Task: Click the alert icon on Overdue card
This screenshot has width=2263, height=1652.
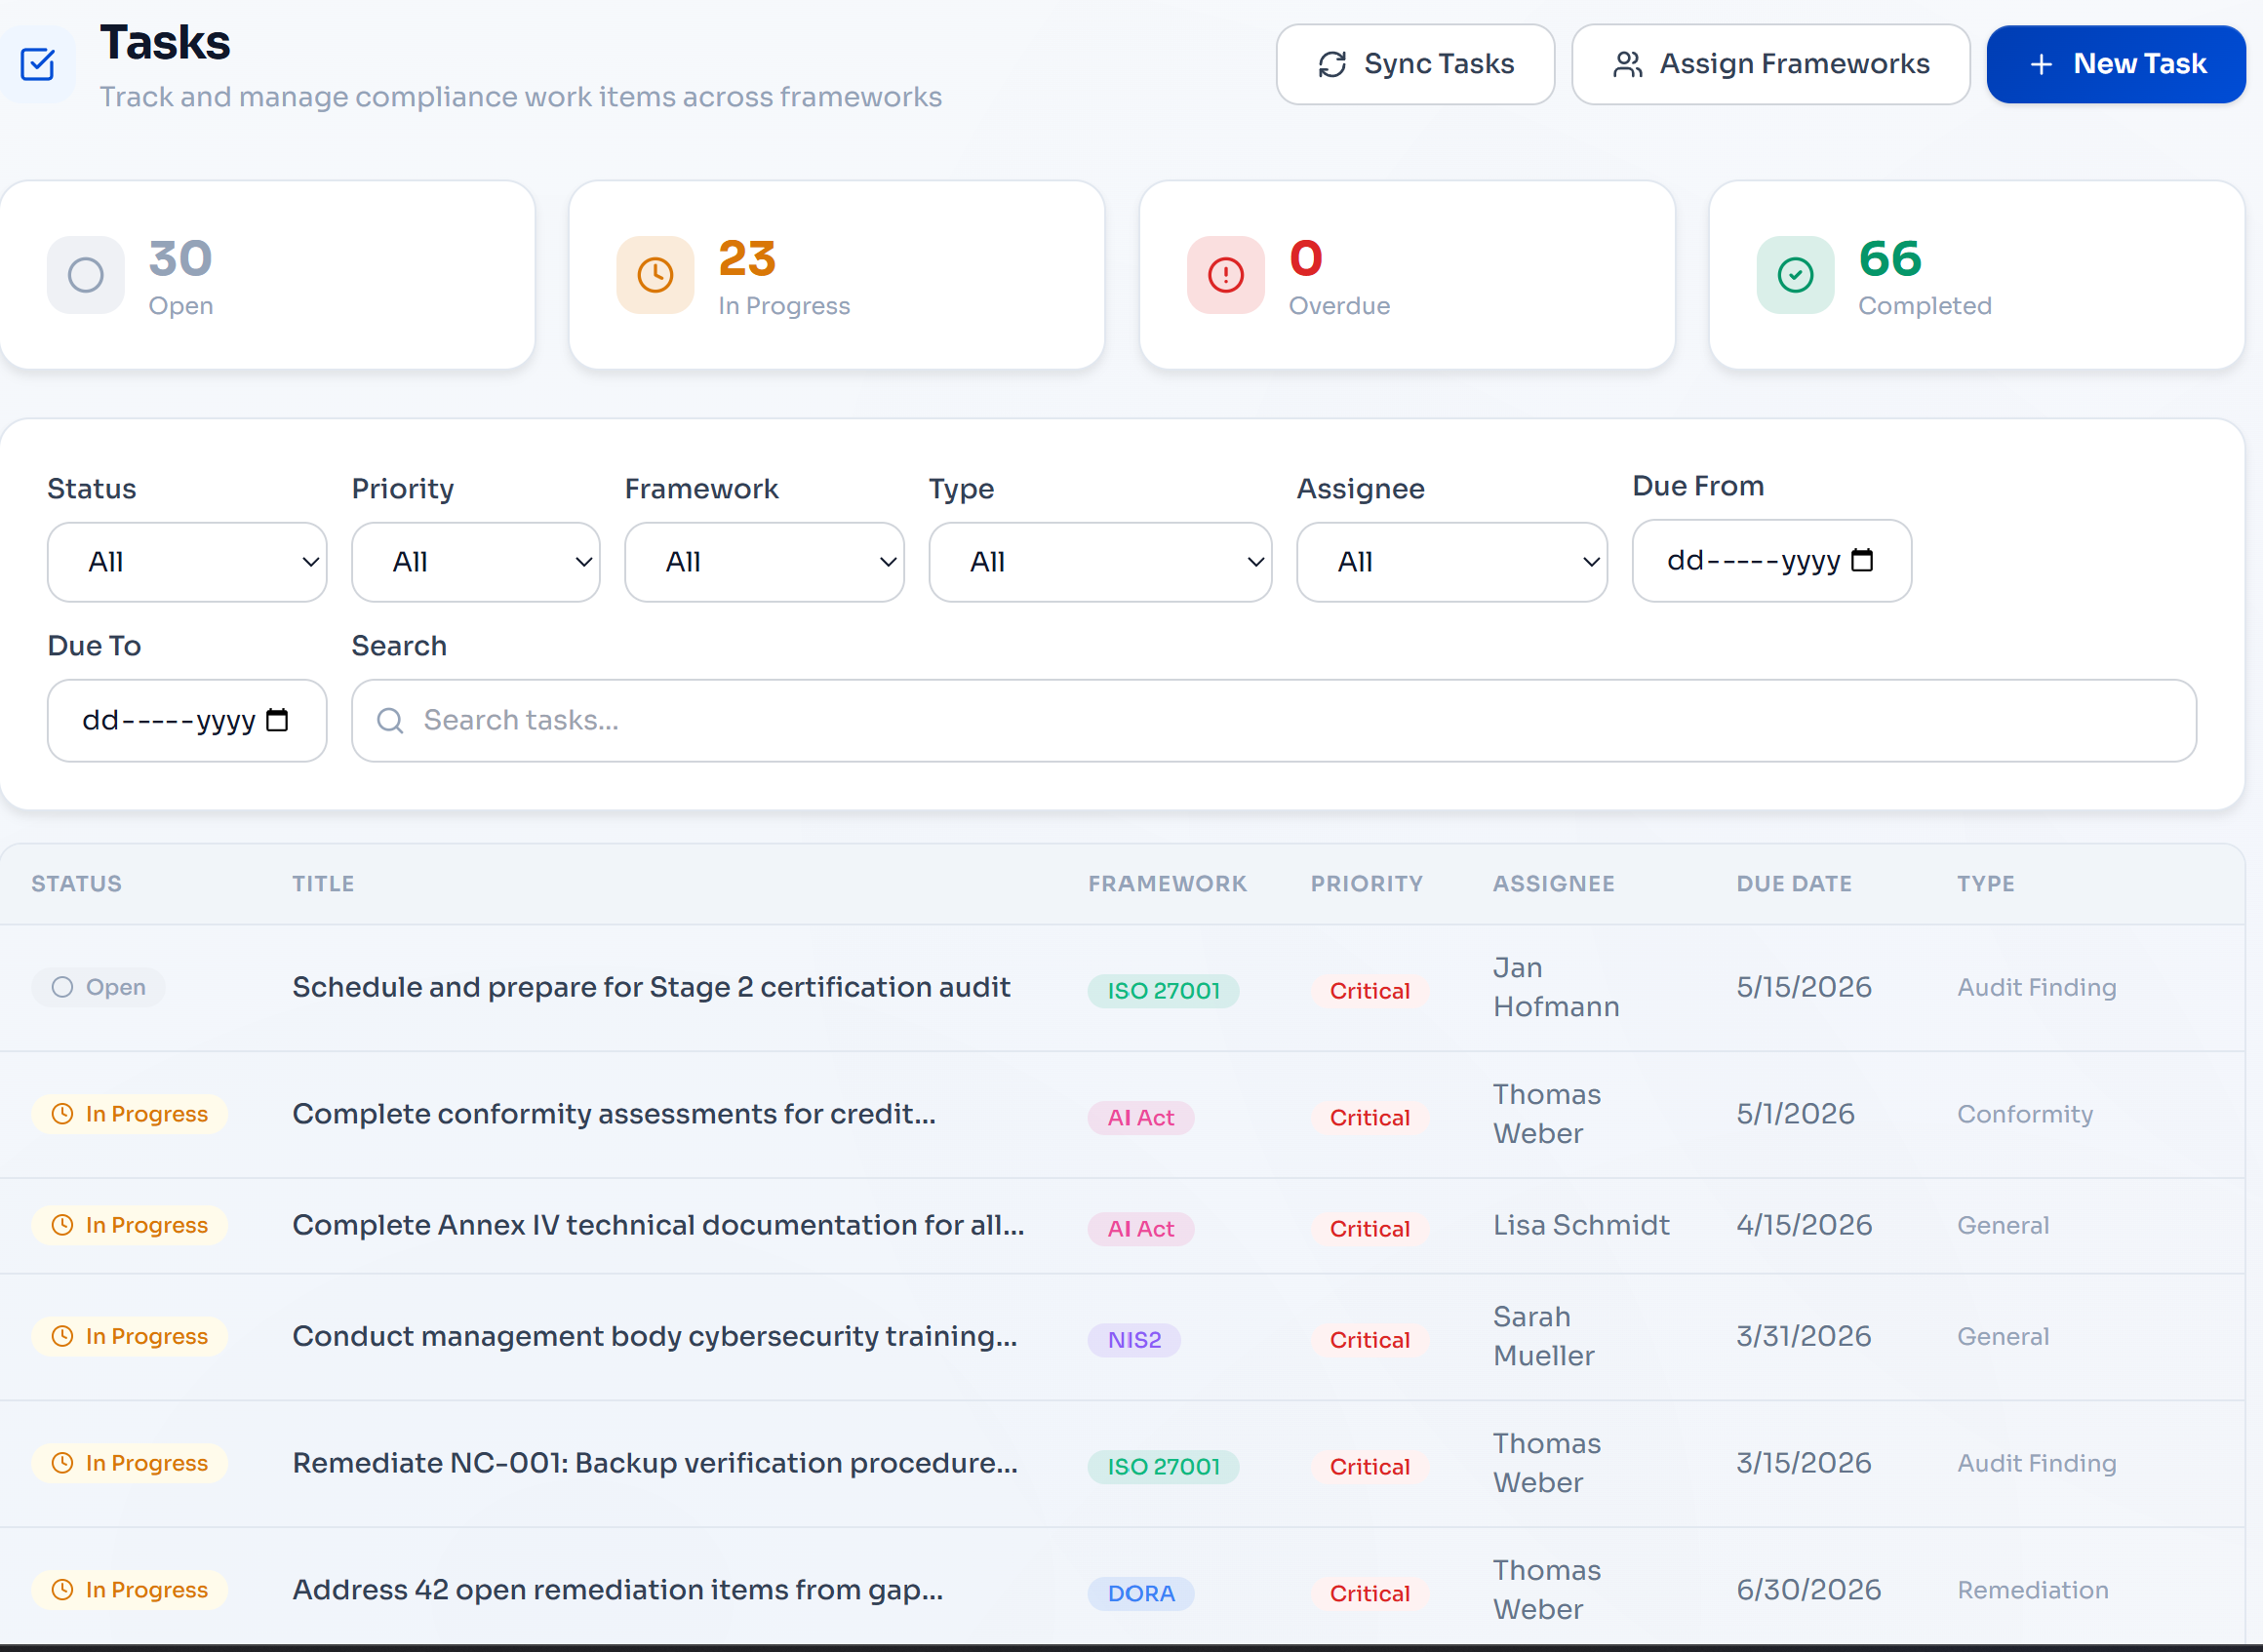Action: 1225,274
